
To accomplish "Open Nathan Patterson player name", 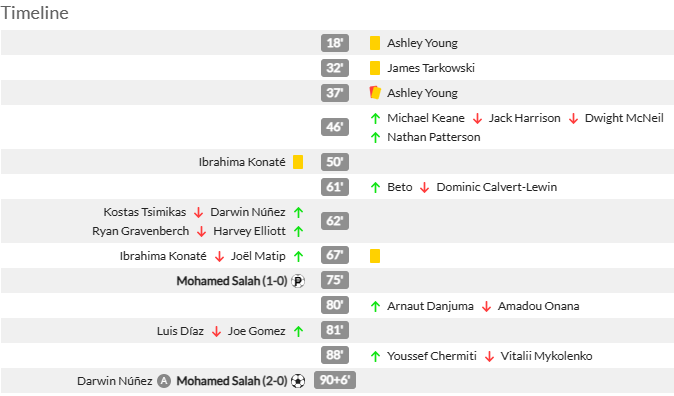I will click(434, 137).
